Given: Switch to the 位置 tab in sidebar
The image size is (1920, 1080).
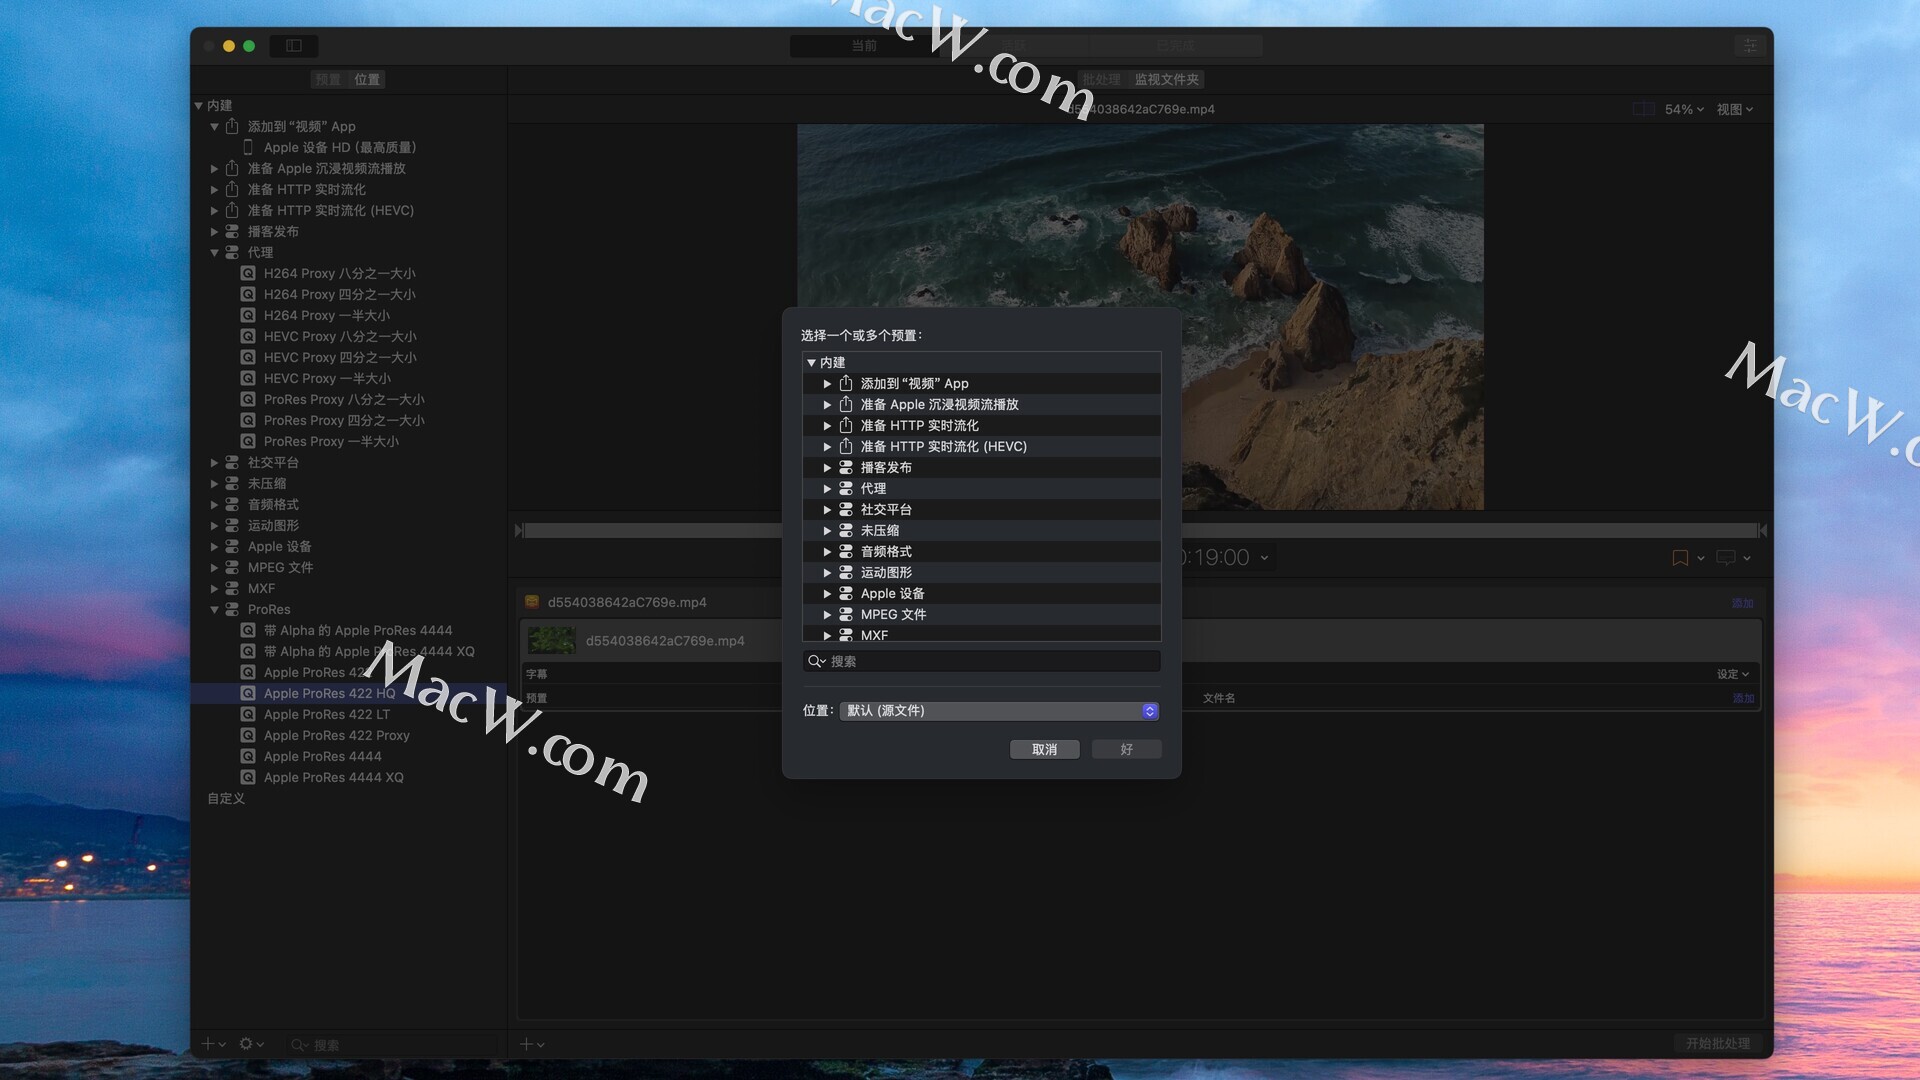Looking at the screenshot, I should tap(367, 80).
